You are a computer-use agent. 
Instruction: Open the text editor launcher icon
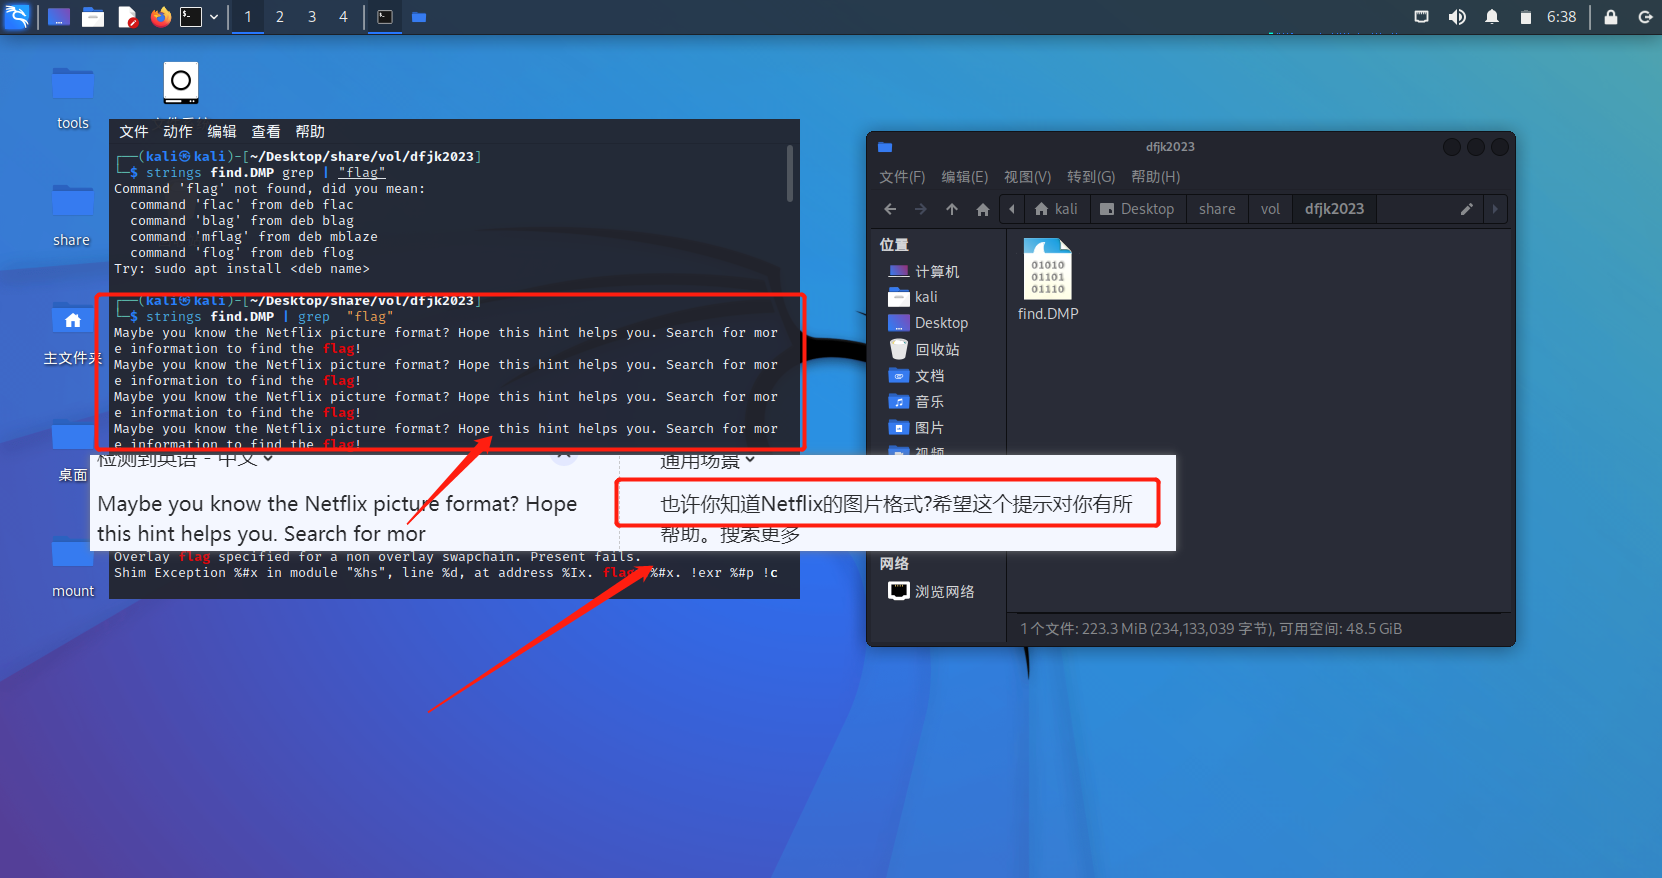[127, 17]
